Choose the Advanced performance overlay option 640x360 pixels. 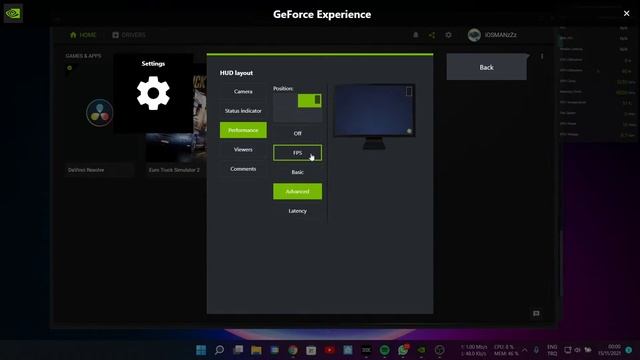297,191
